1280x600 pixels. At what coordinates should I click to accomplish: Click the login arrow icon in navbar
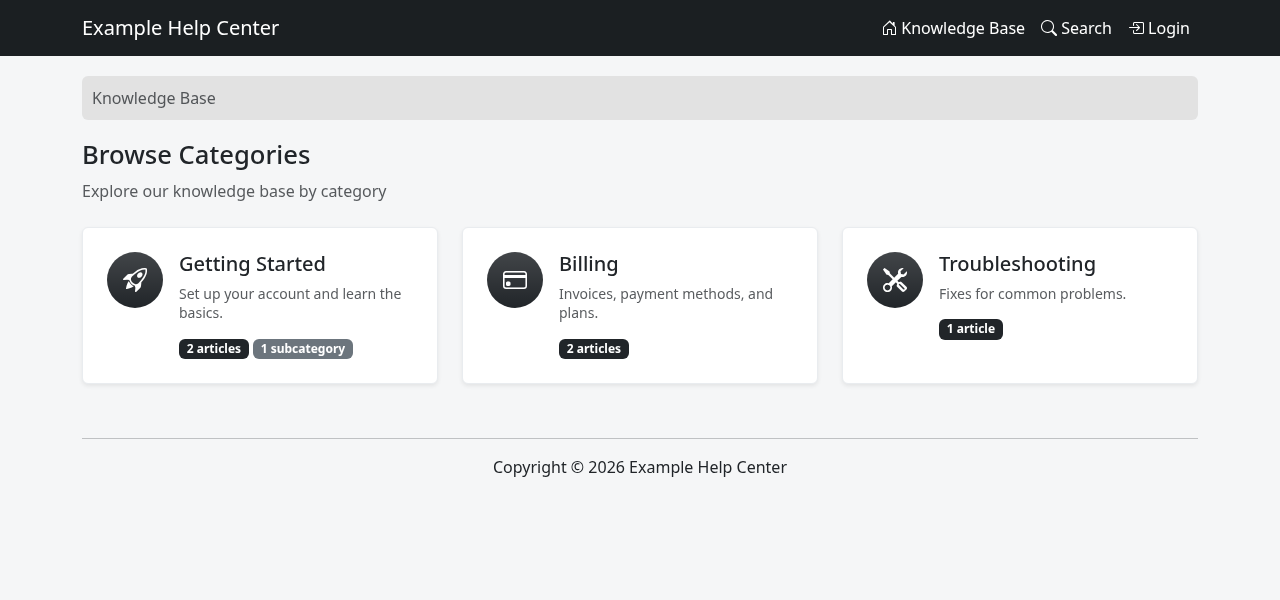coord(1136,28)
